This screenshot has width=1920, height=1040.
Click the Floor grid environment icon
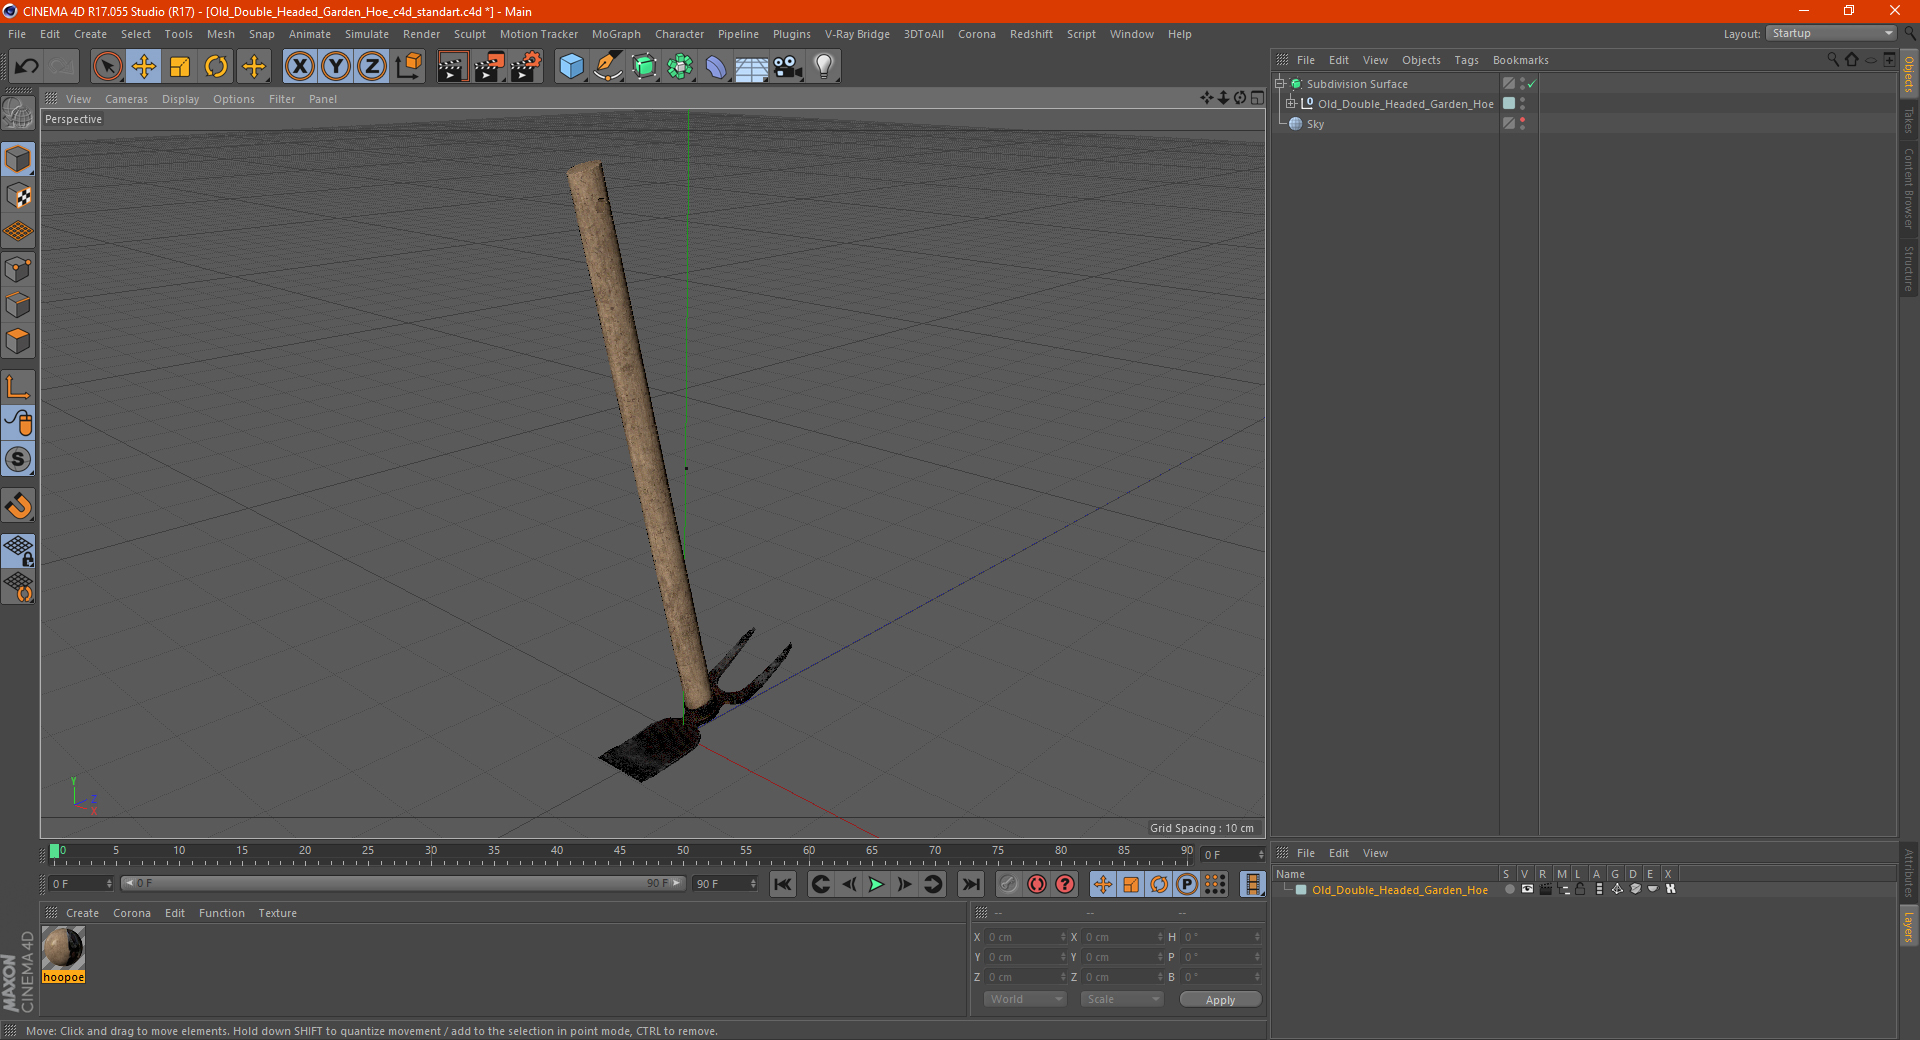click(752, 67)
